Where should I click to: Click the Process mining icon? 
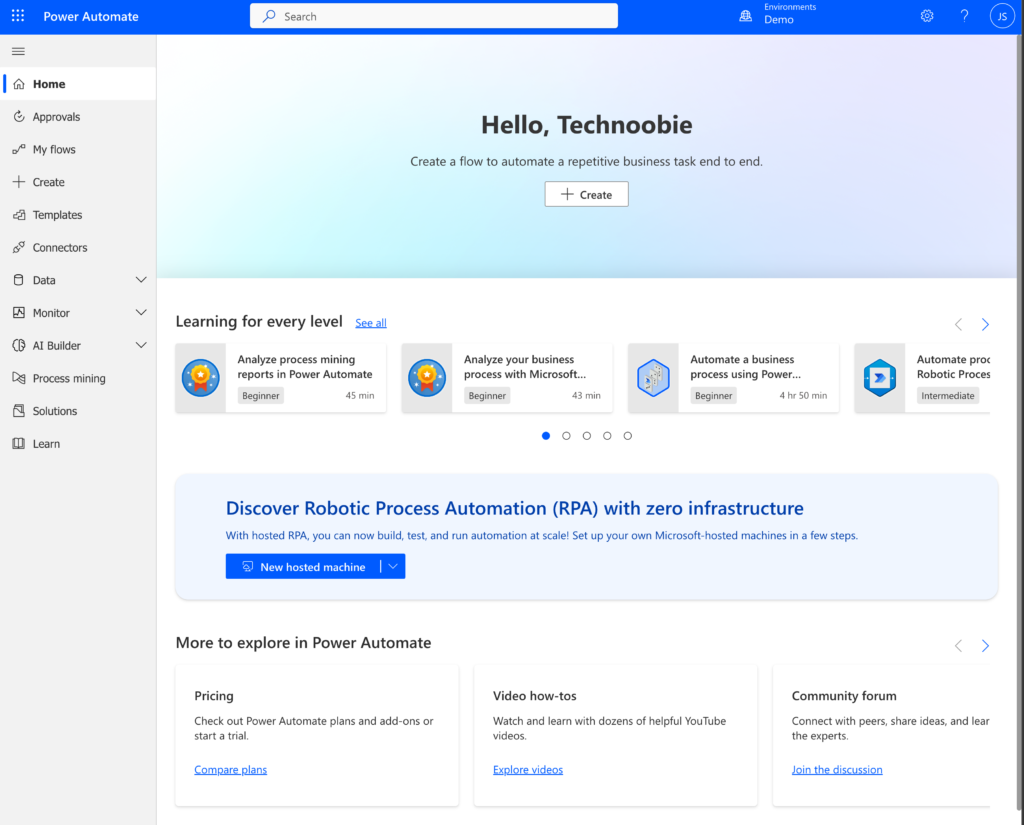pyautogui.click(x=19, y=378)
